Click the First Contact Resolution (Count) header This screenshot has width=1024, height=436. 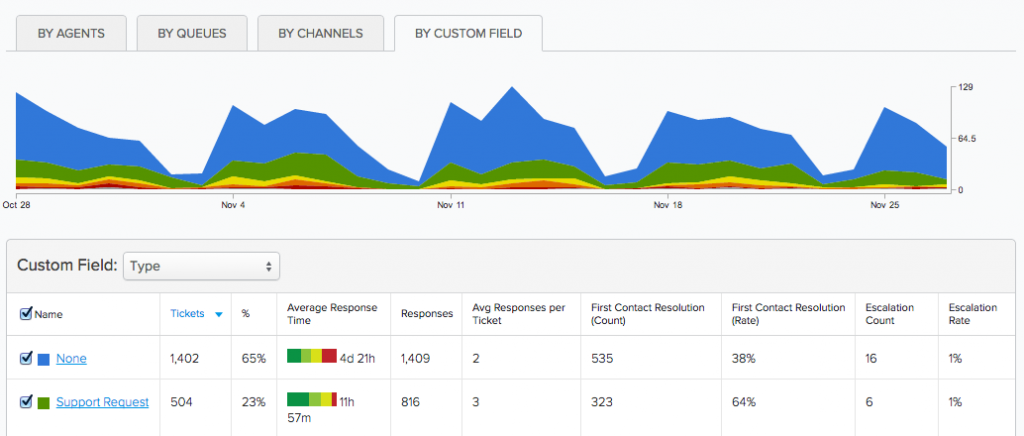point(647,314)
